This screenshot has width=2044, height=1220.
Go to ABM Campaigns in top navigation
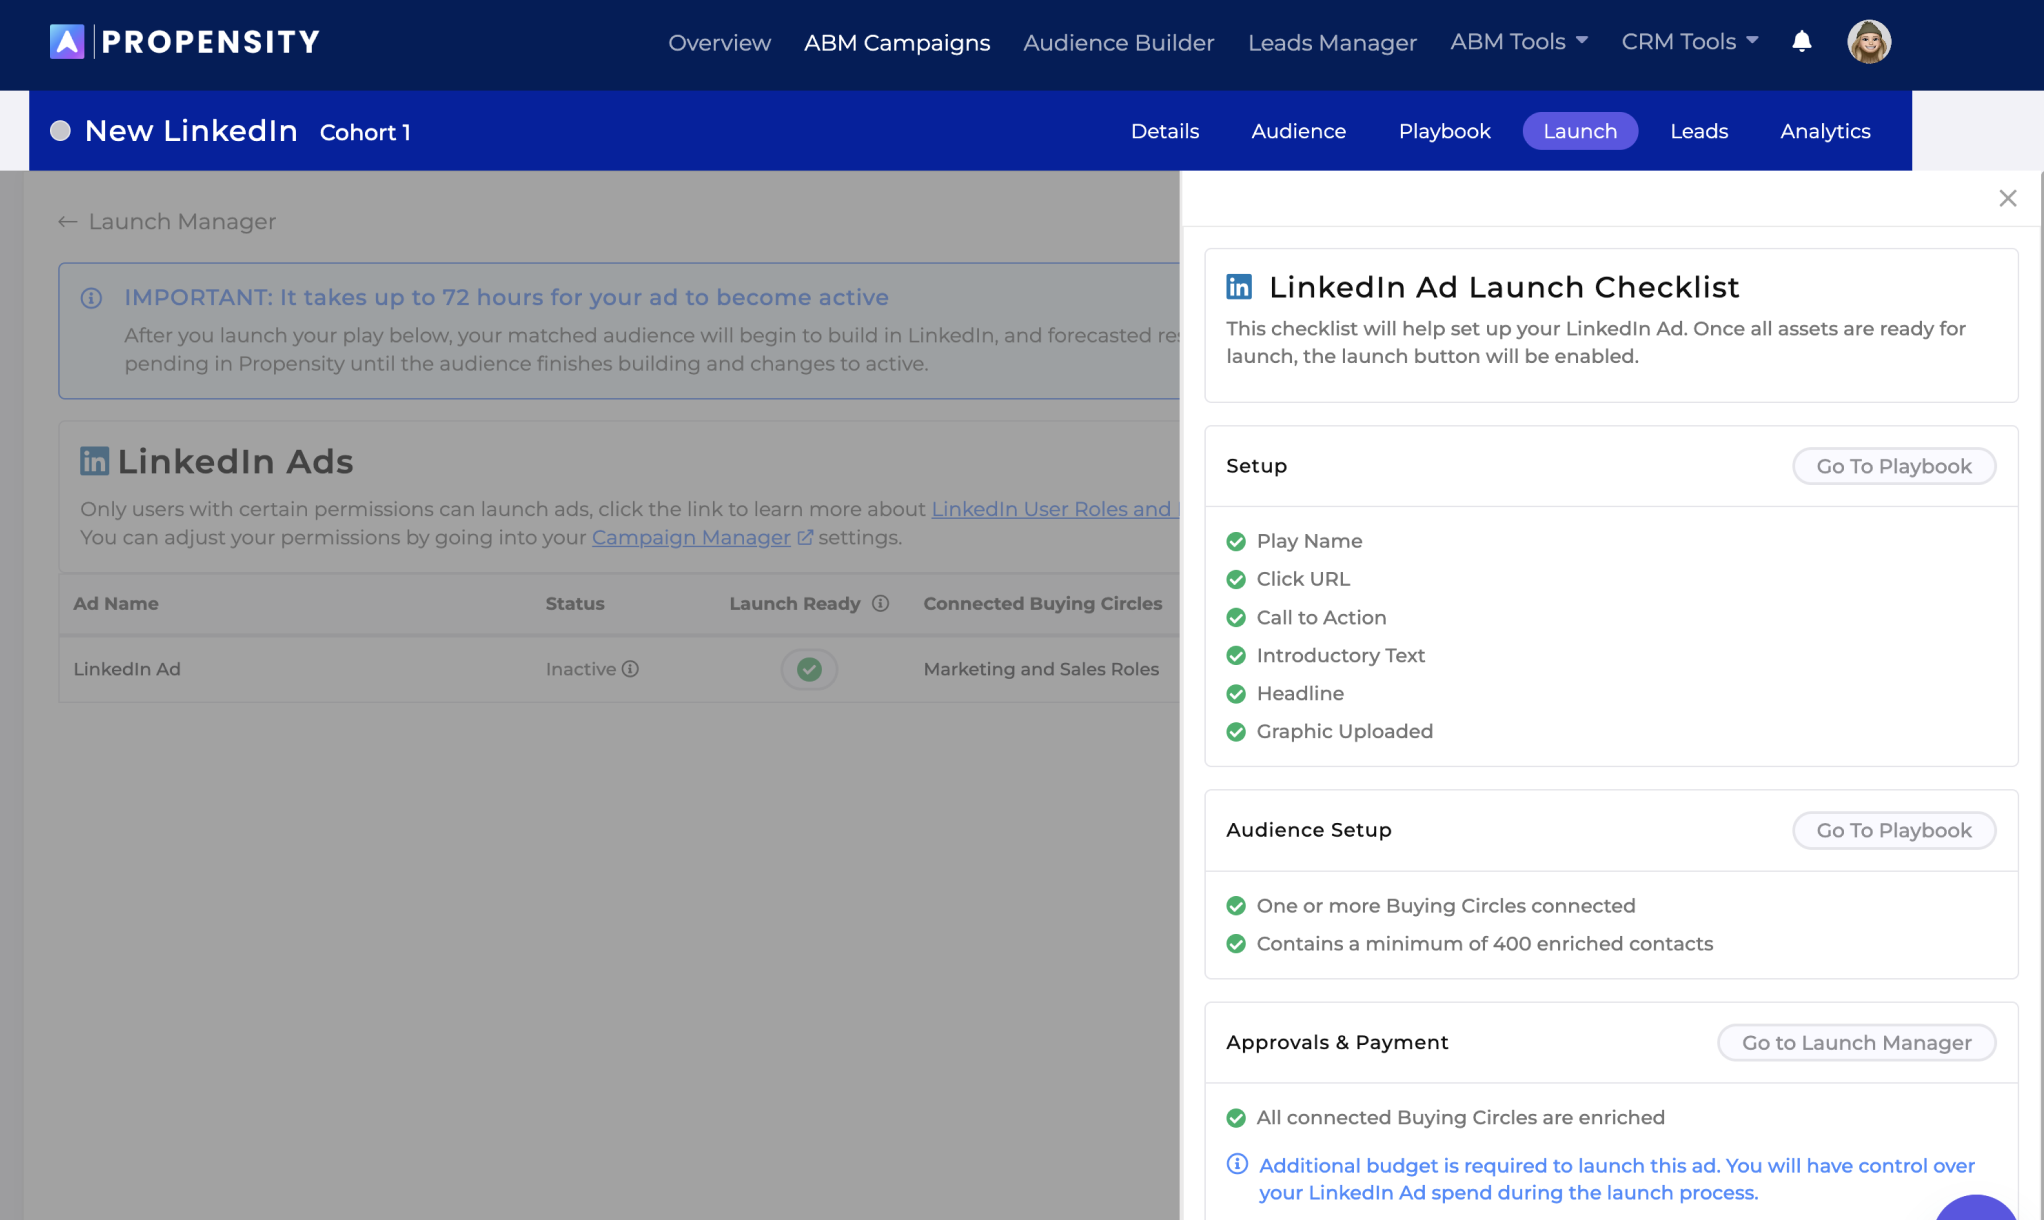point(897,43)
